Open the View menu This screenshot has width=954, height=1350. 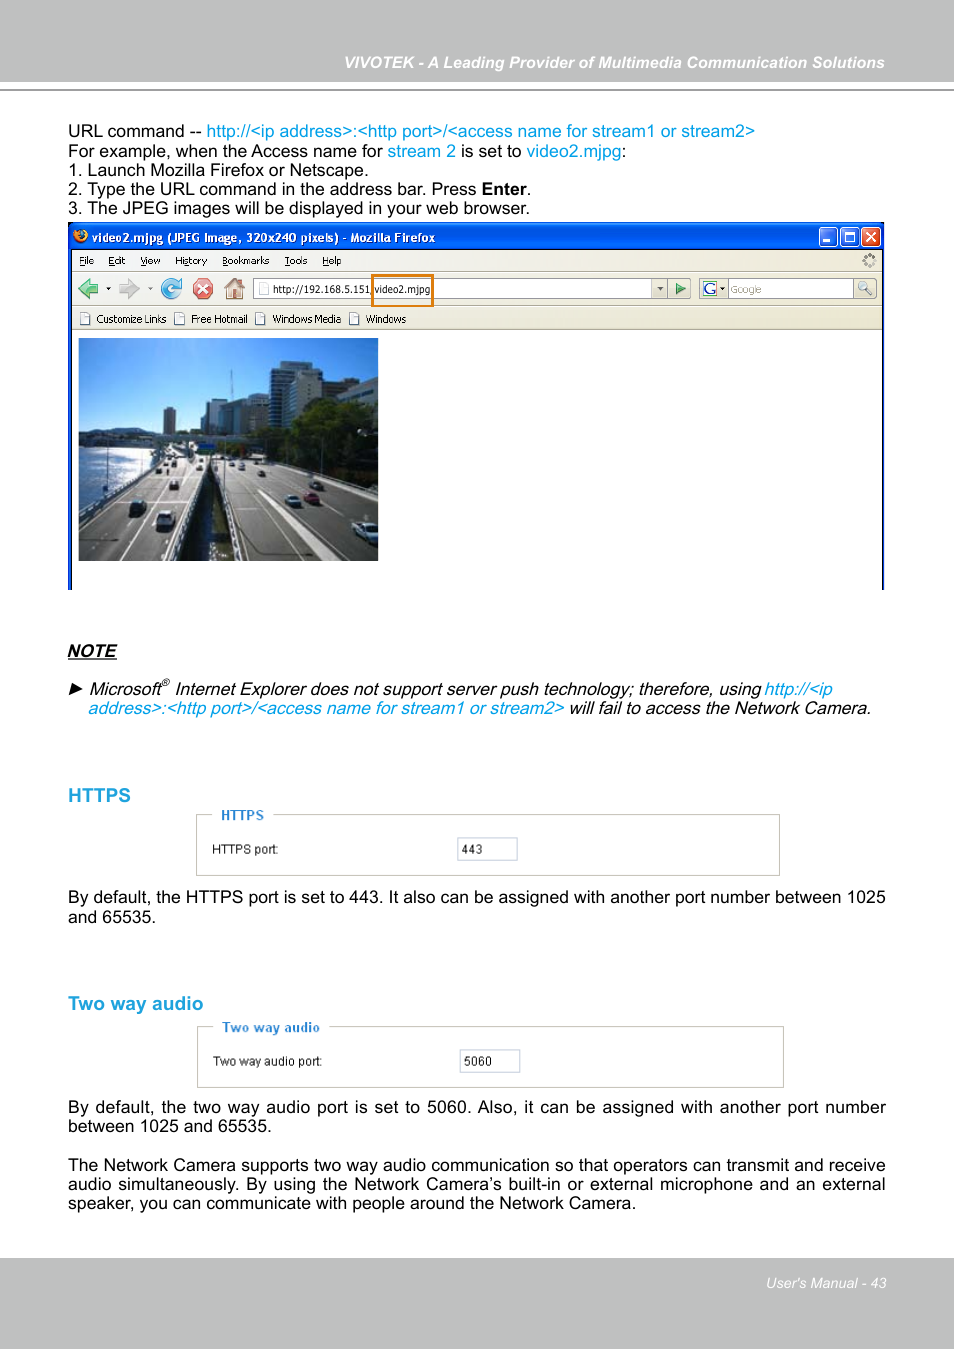(150, 261)
